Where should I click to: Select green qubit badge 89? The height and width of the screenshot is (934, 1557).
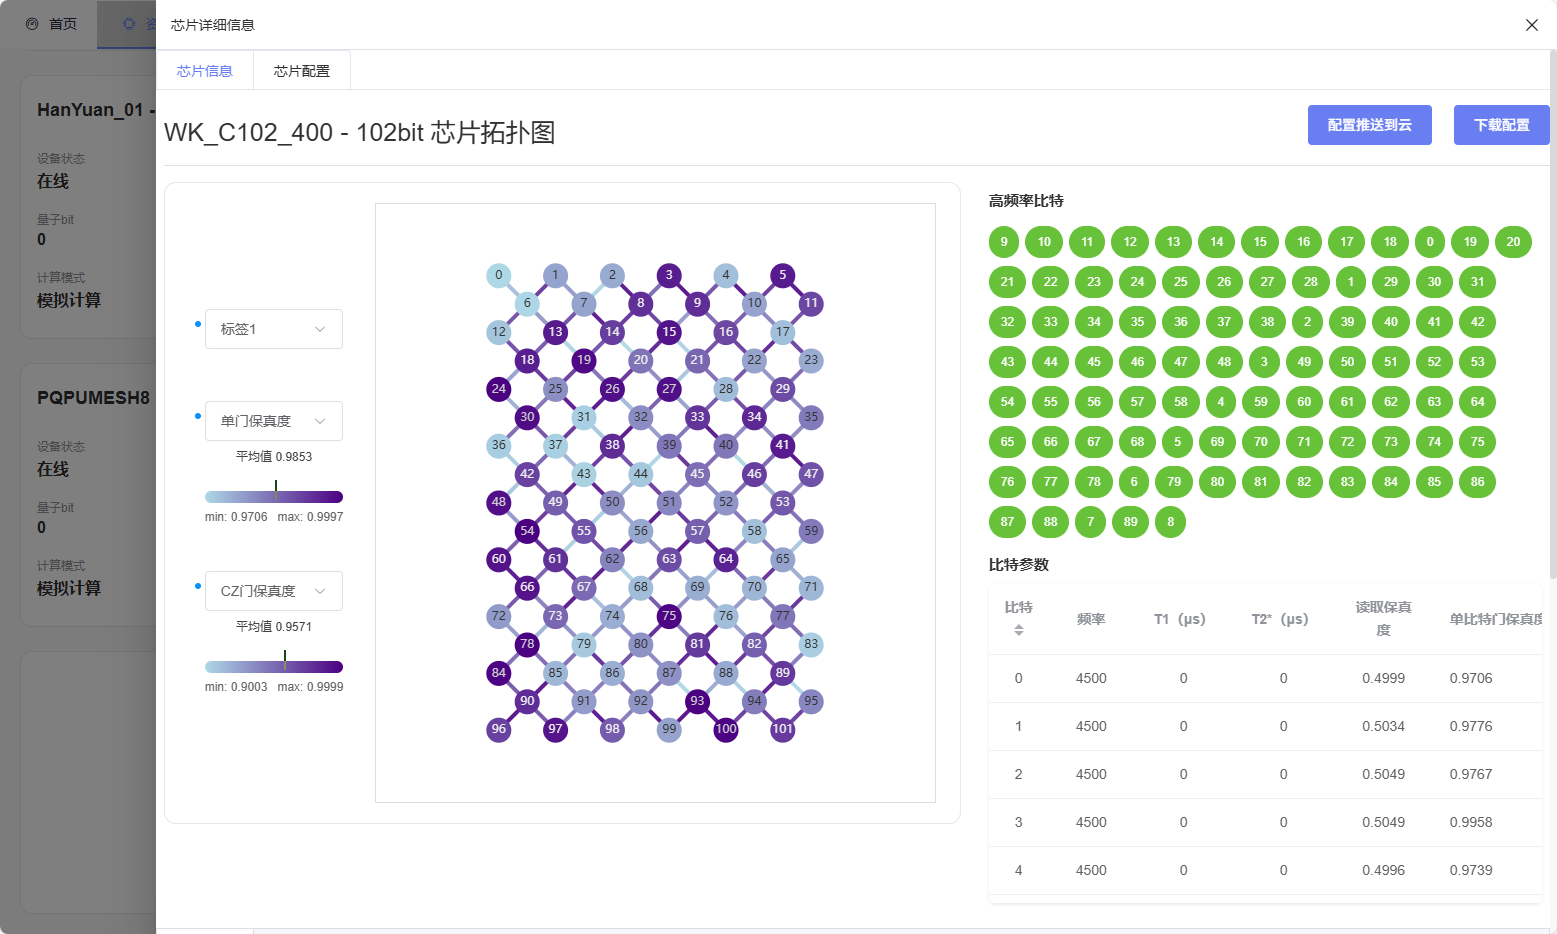point(1130,522)
